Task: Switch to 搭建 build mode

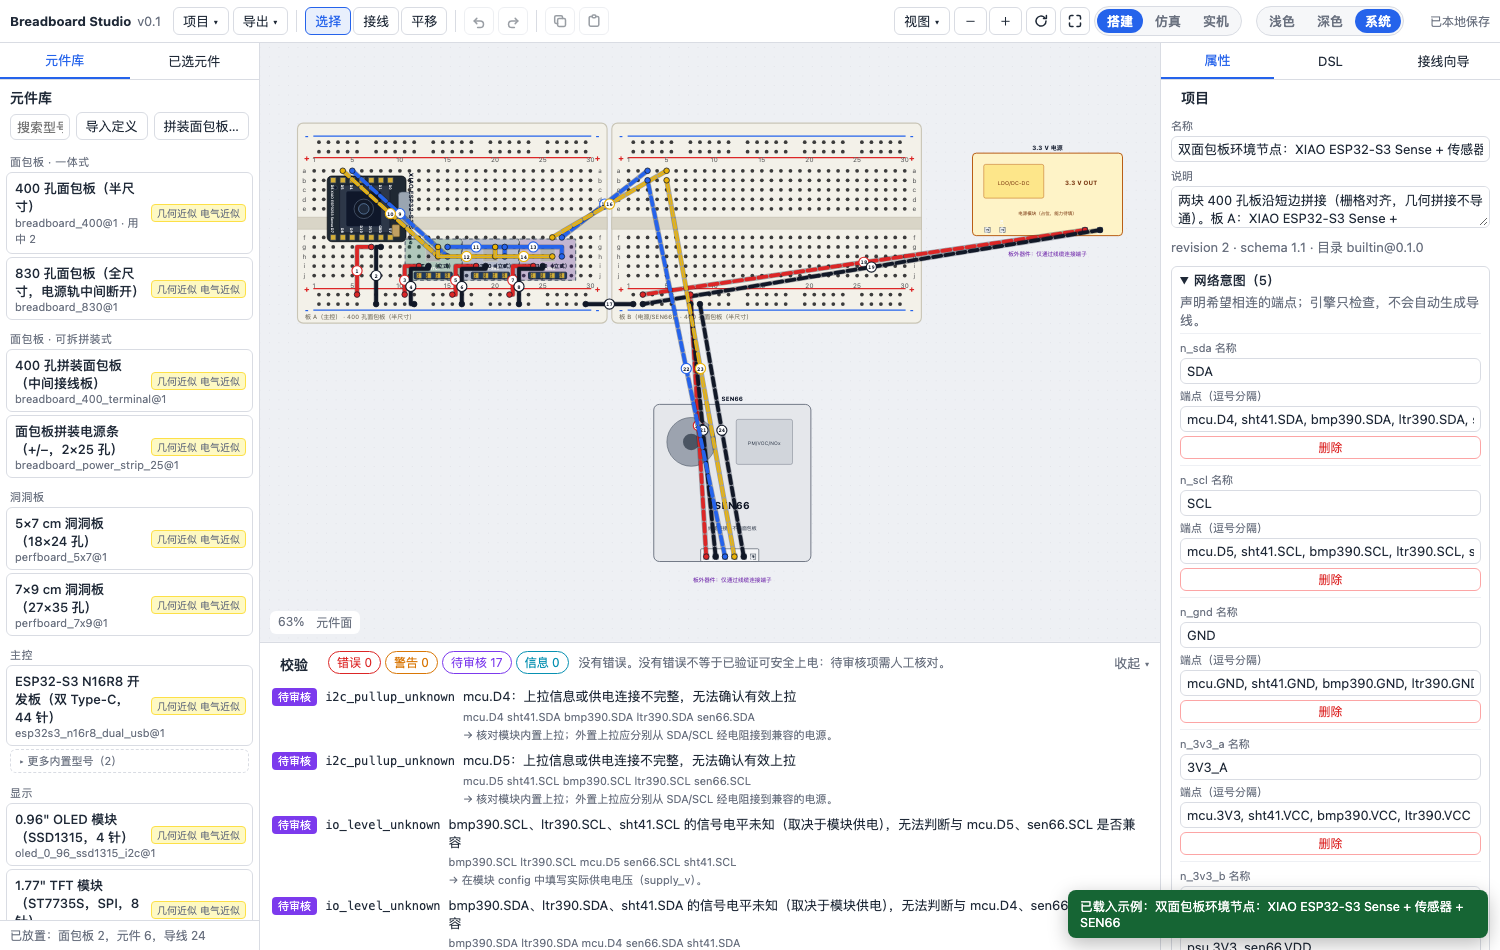Action: click(1120, 21)
